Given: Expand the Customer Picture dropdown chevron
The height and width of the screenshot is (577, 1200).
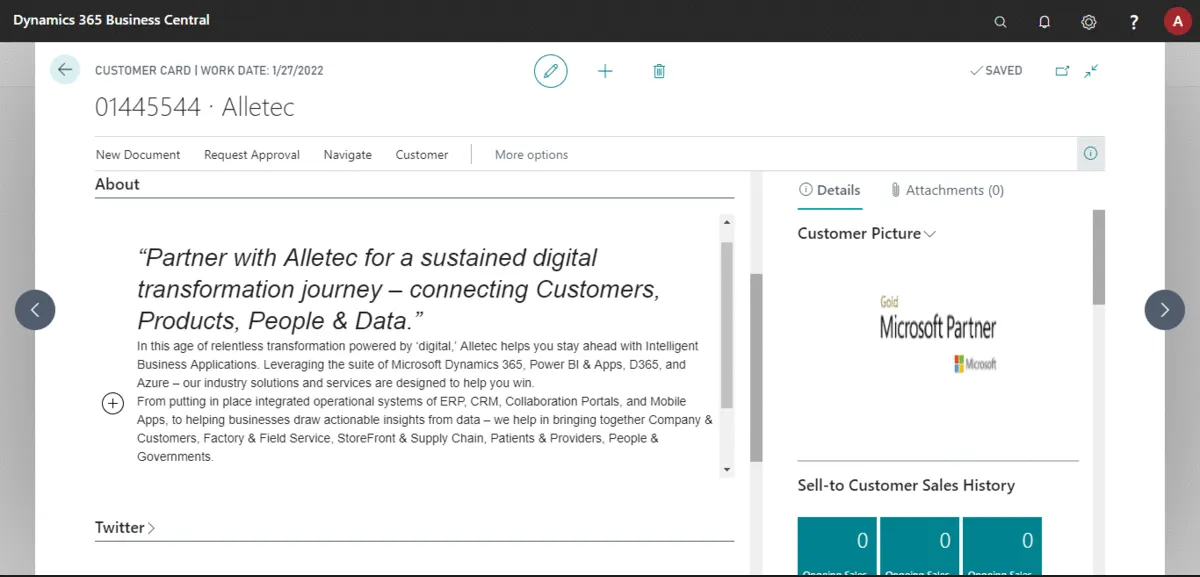Looking at the screenshot, I should [x=930, y=234].
